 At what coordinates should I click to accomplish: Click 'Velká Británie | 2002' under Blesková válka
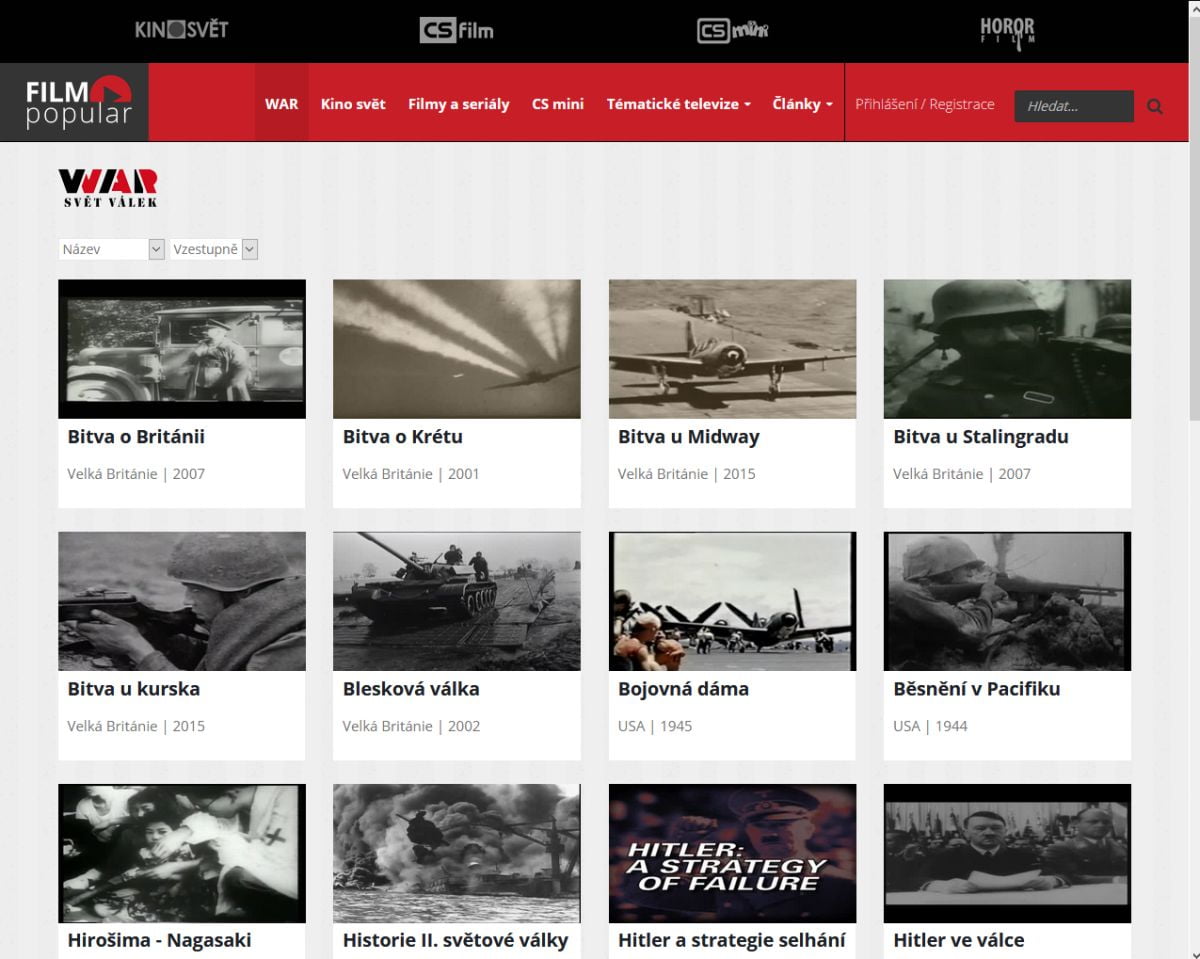[x=411, y=726]
